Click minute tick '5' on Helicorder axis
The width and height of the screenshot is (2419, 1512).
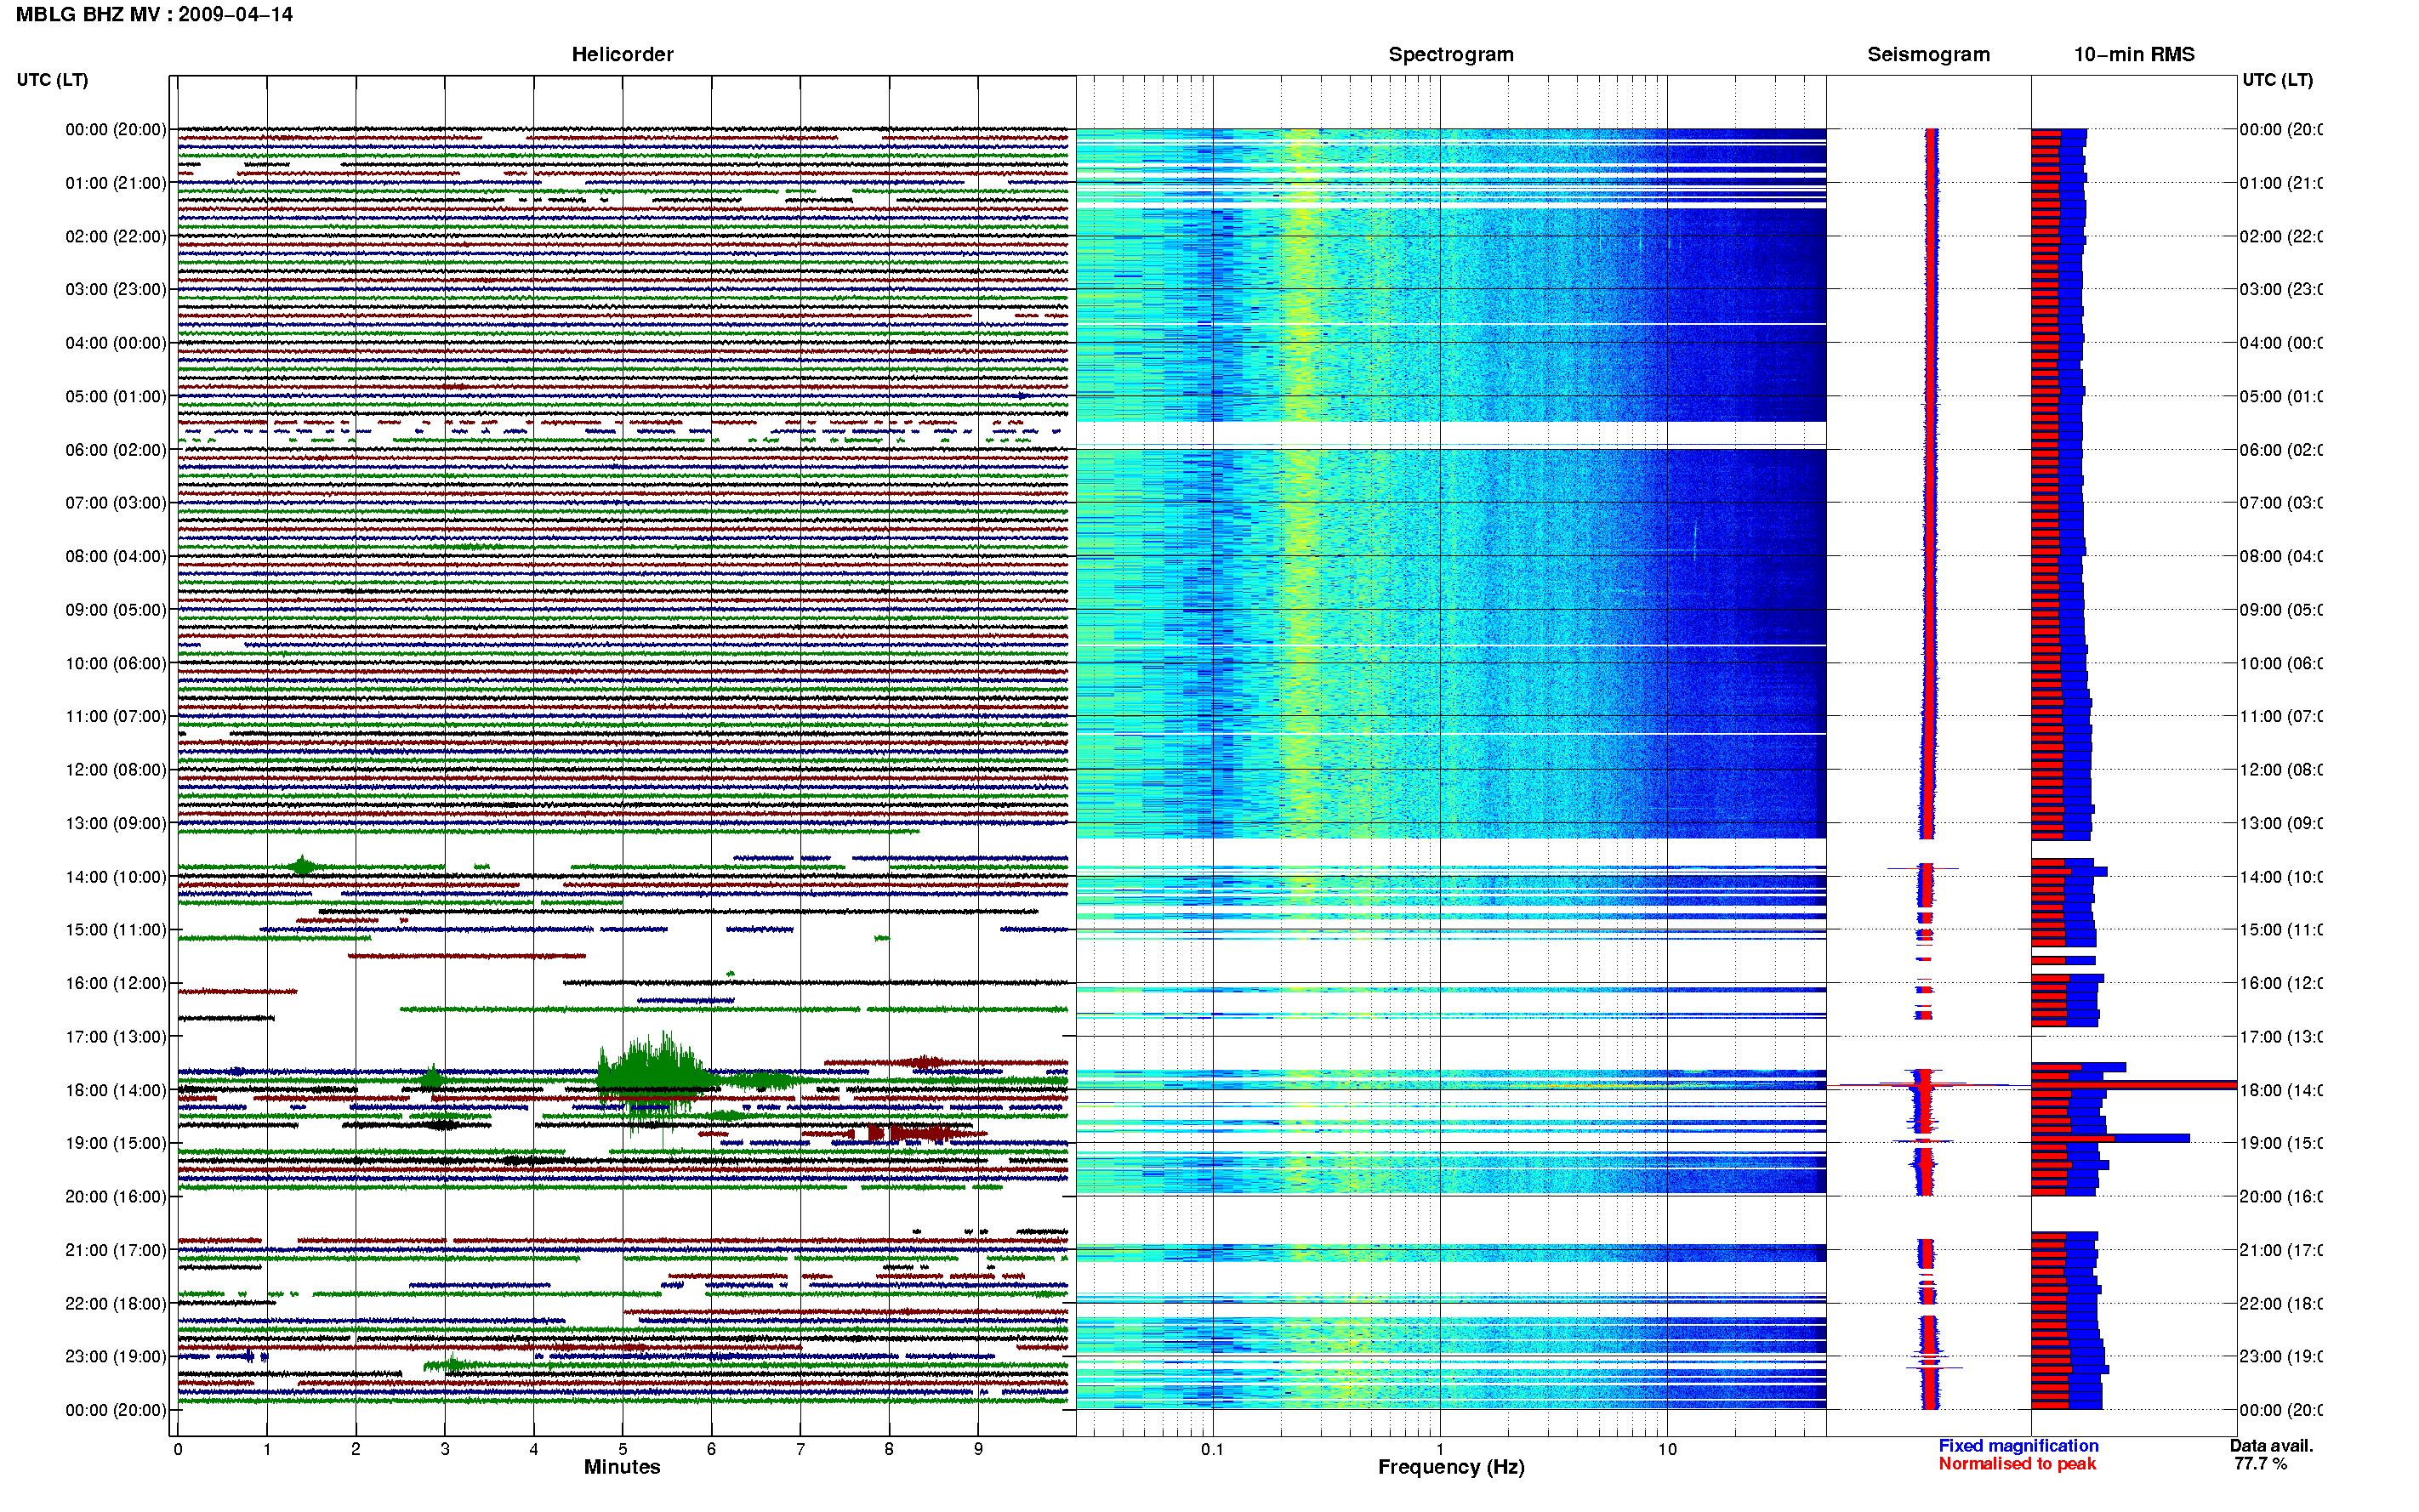(622, 1449)
